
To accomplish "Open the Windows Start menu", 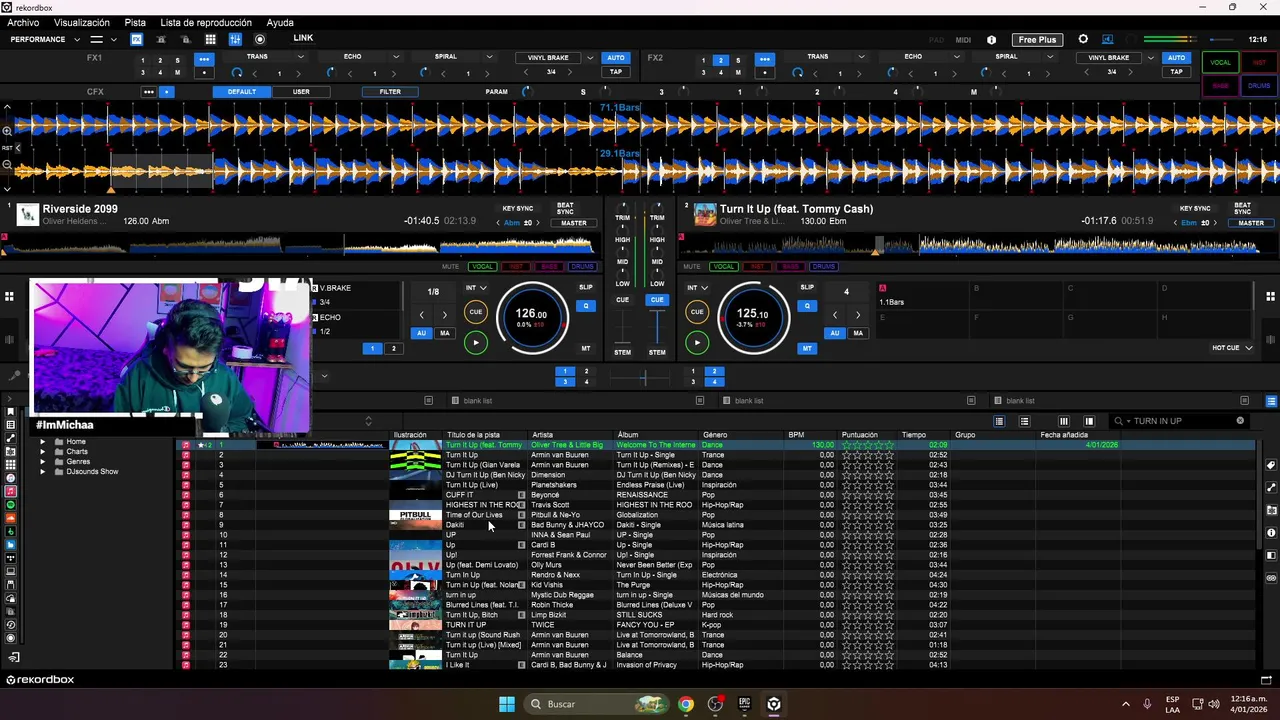I will click(507, 704).
